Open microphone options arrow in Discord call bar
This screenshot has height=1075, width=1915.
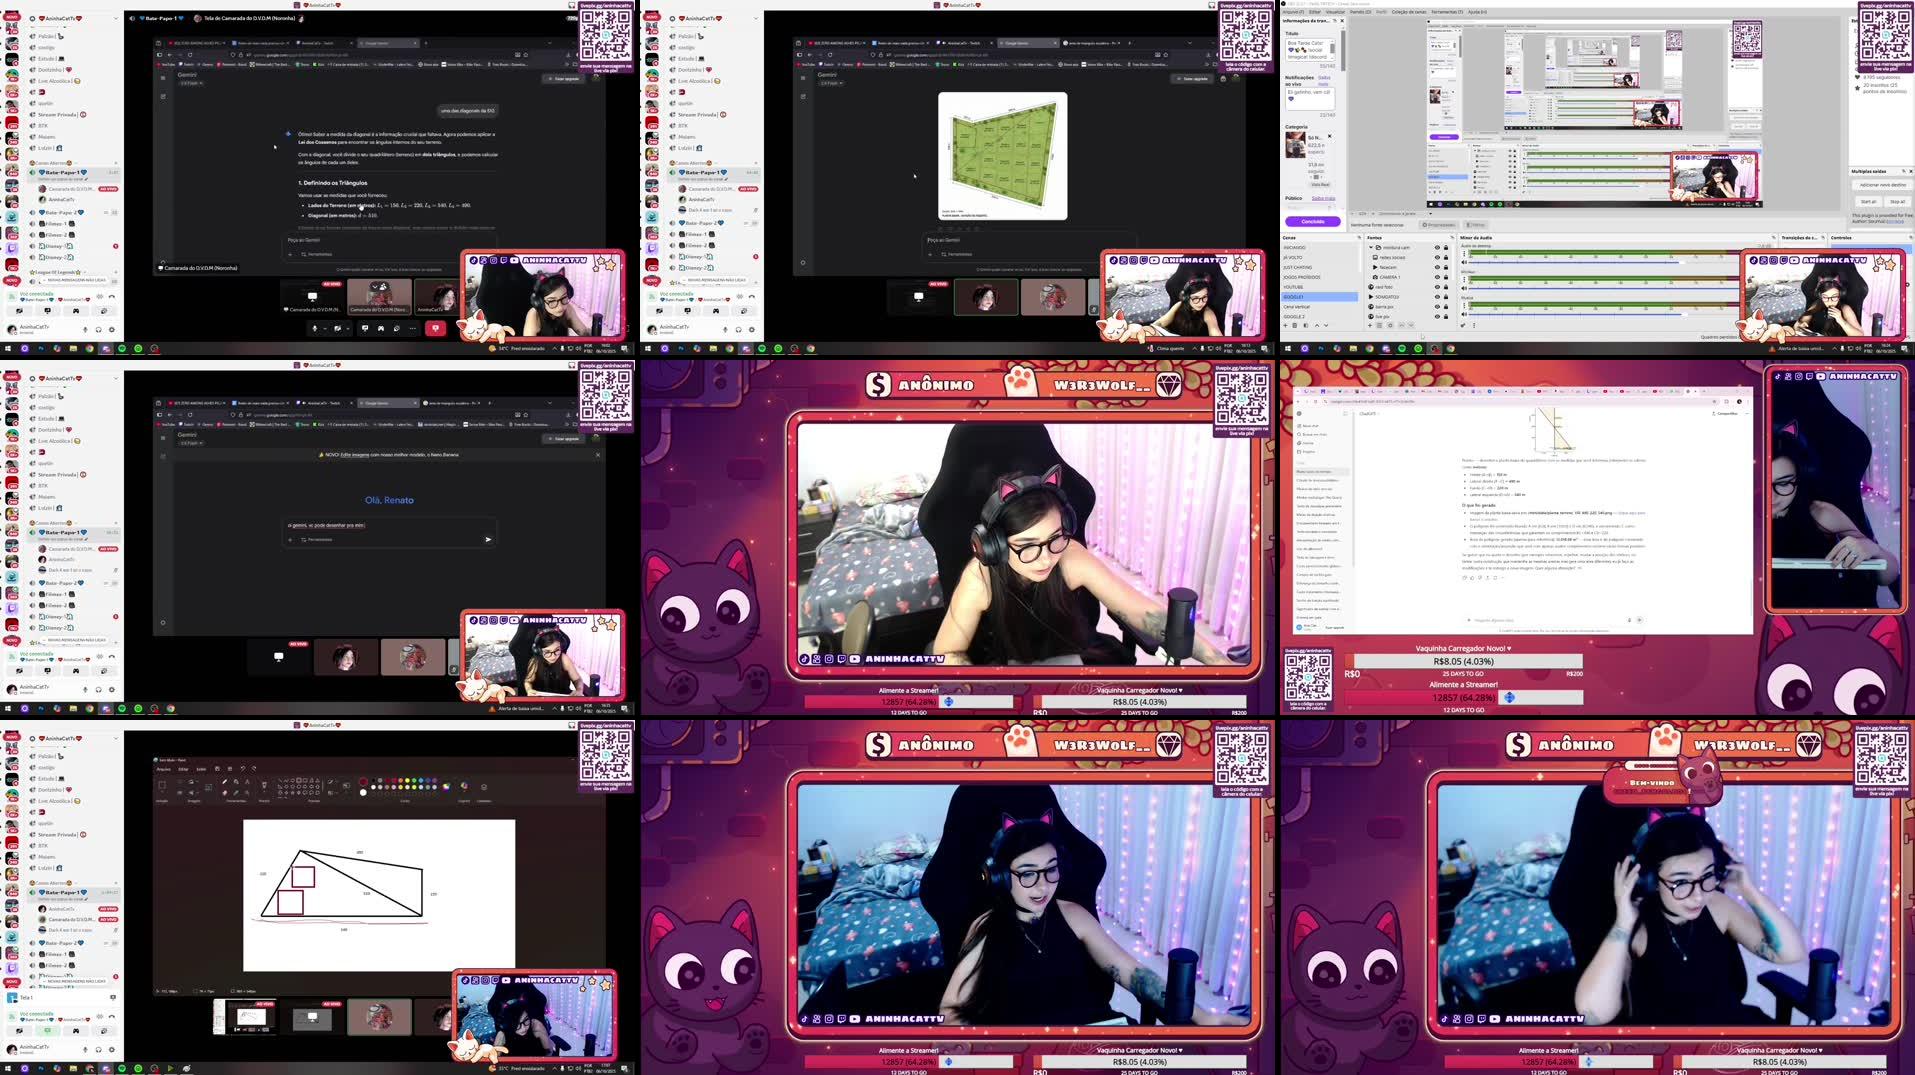point(324,328)
